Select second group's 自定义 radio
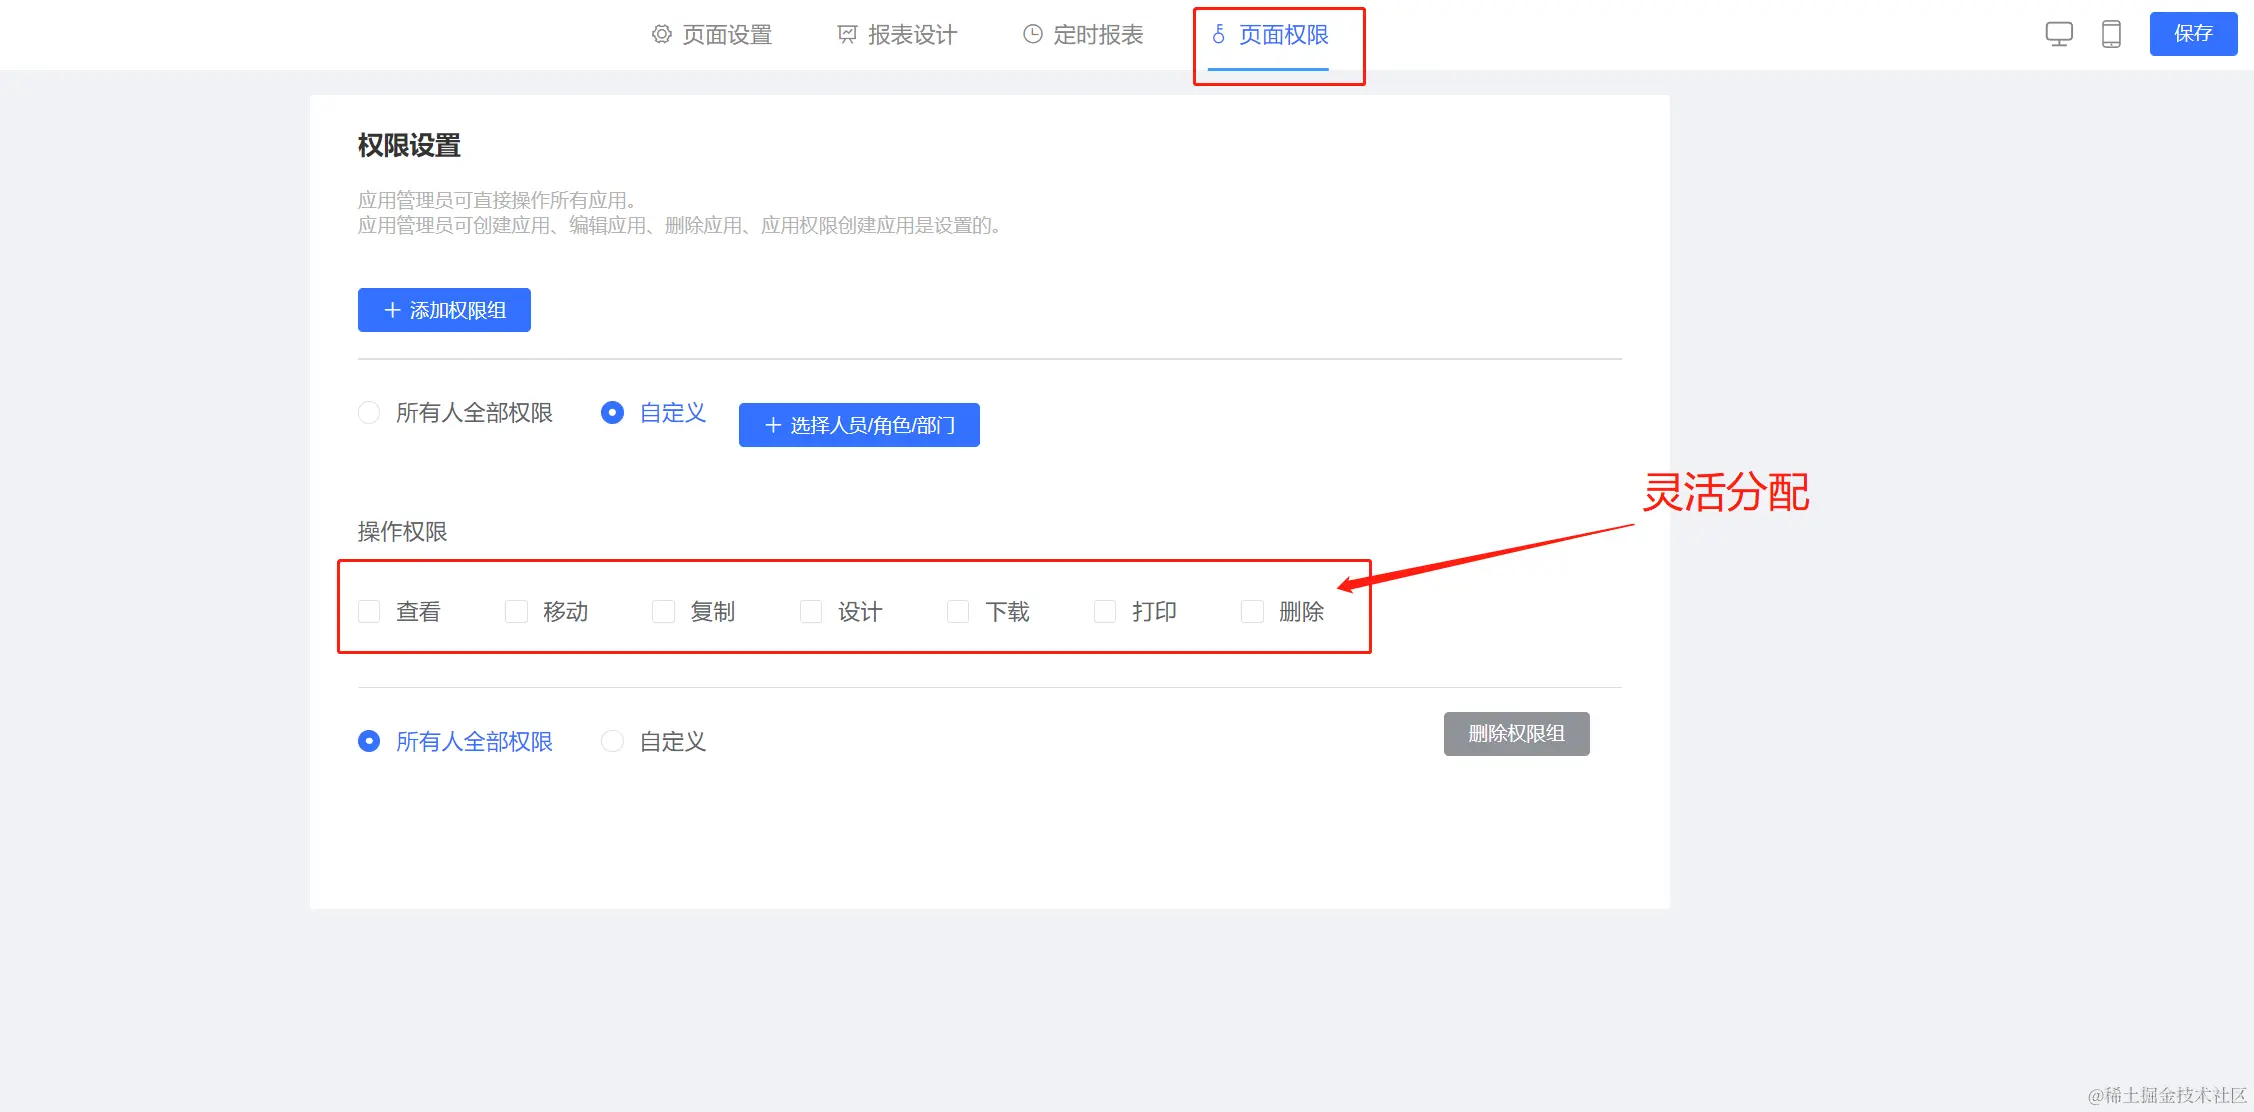The height and width of the screenshot is (1112, 2254). coord(612,741)
